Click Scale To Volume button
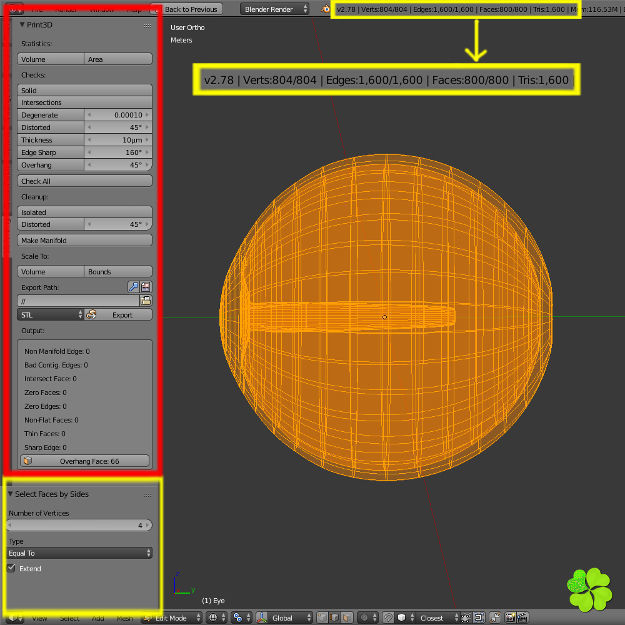 click(x=51, y=271)
